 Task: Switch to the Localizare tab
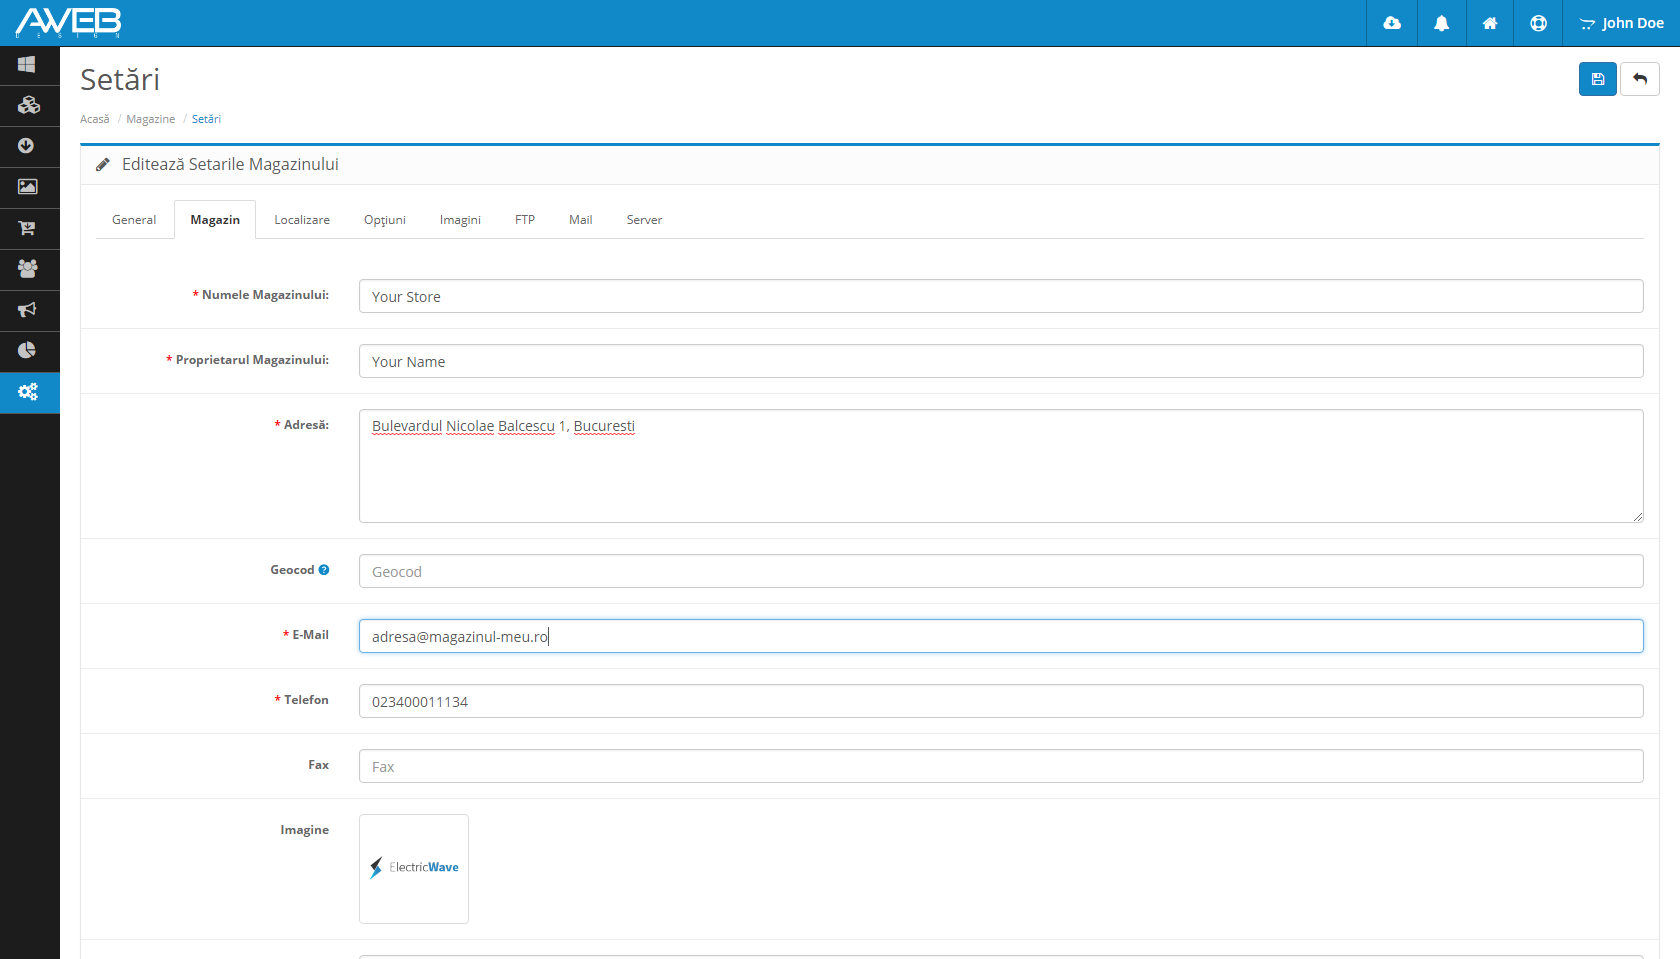pyautogui.click(x=302, y=220)
